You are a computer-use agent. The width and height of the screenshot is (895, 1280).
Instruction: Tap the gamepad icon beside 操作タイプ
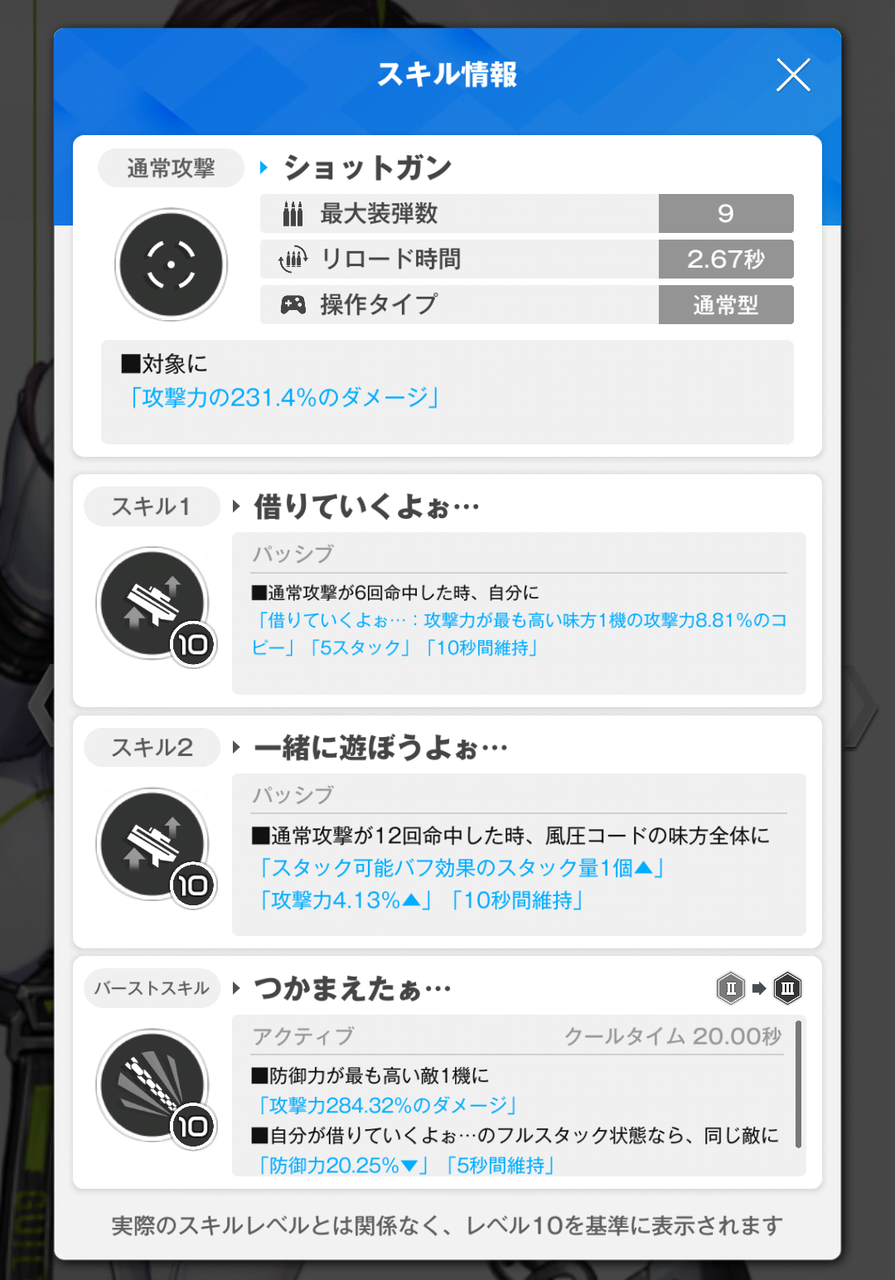click(292, 305)
